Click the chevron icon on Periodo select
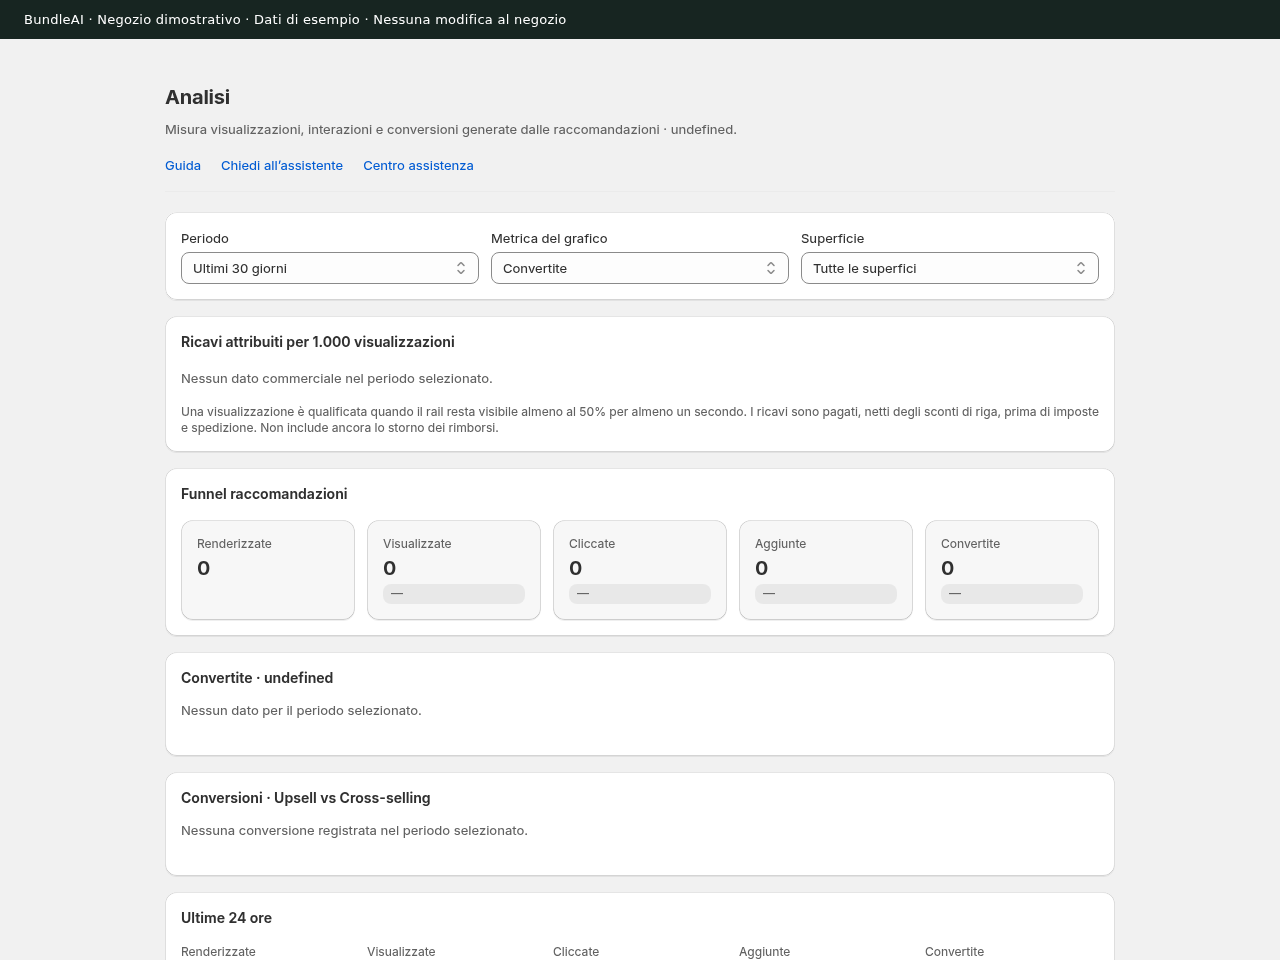The height and width of the screenshot is (960, 1280). pyautogui.click(x=461, y=268)
